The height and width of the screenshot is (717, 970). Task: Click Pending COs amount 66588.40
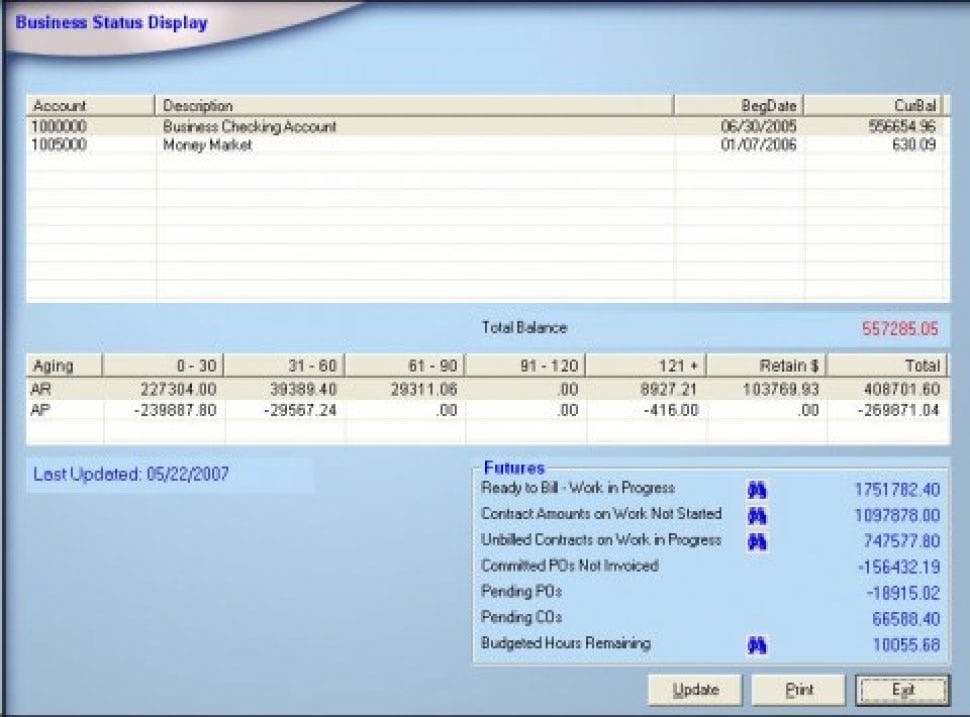click(906, 619)
